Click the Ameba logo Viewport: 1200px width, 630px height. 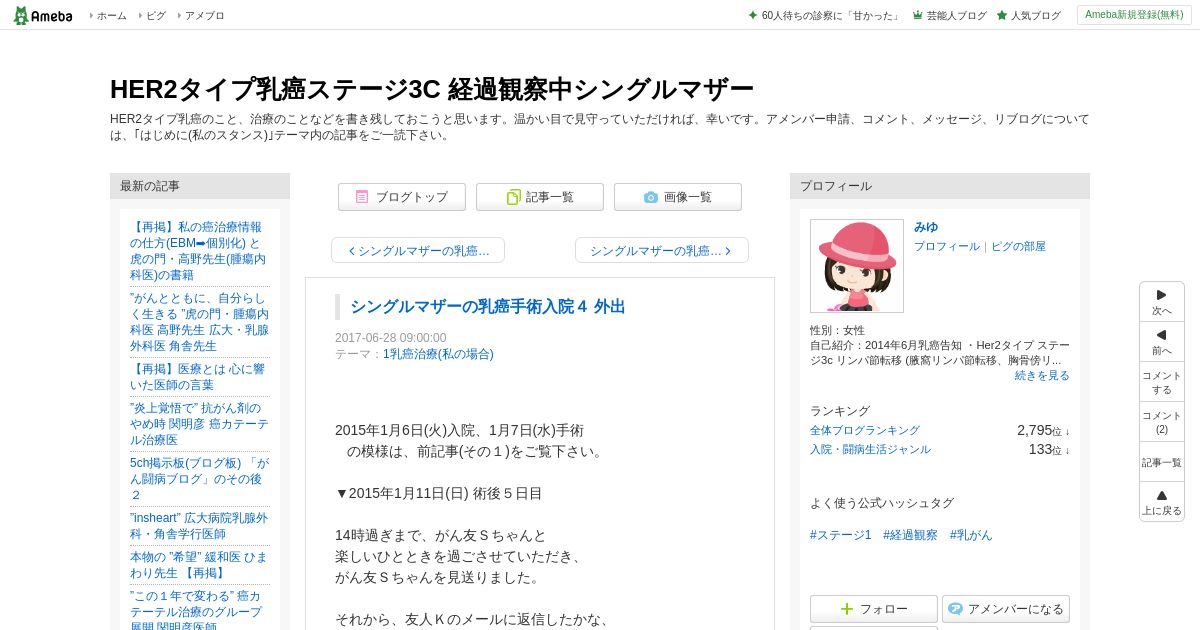(42, 15)
